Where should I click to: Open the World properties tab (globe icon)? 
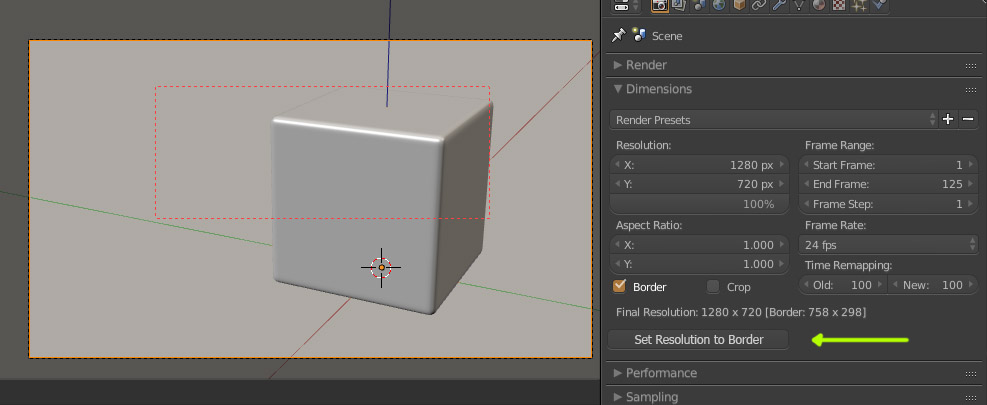pyautogui.click(x=718, y=4)
